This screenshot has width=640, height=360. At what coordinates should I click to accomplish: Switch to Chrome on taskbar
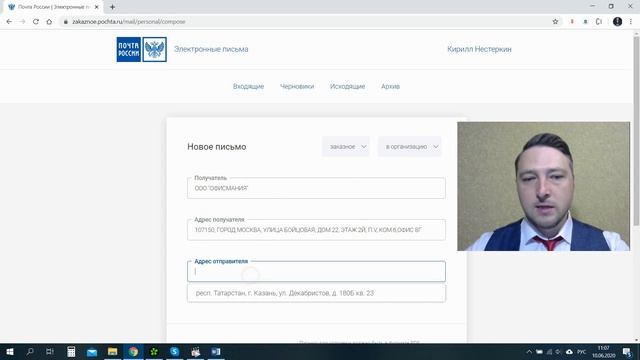click(133, 351)
